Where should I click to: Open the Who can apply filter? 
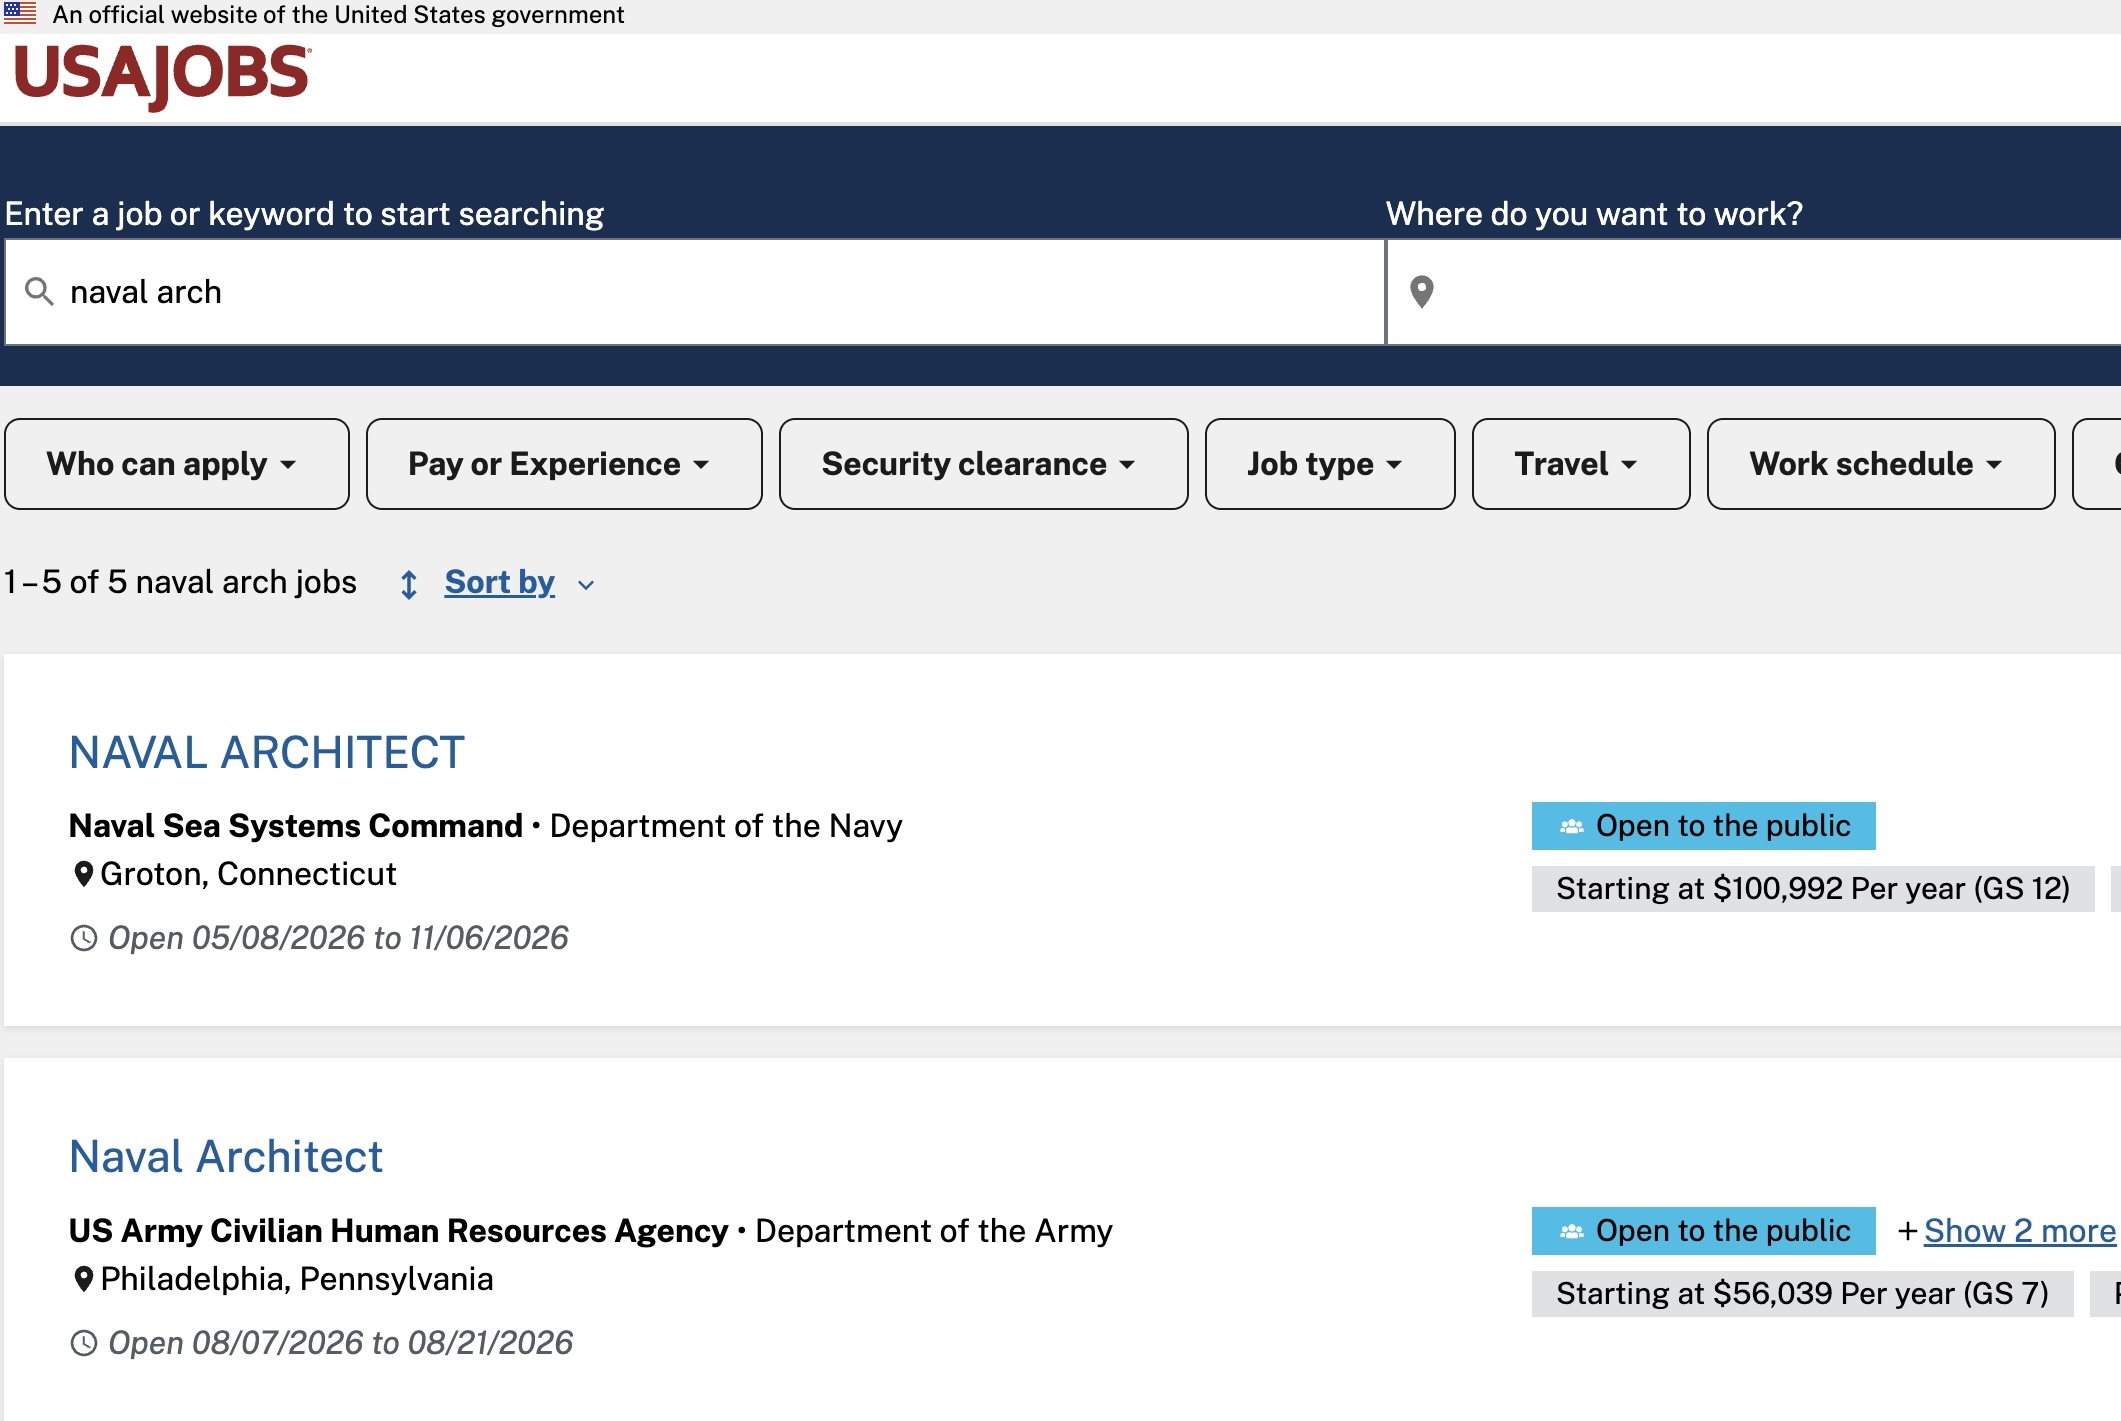pyautogui.click(x=177, y=464)
